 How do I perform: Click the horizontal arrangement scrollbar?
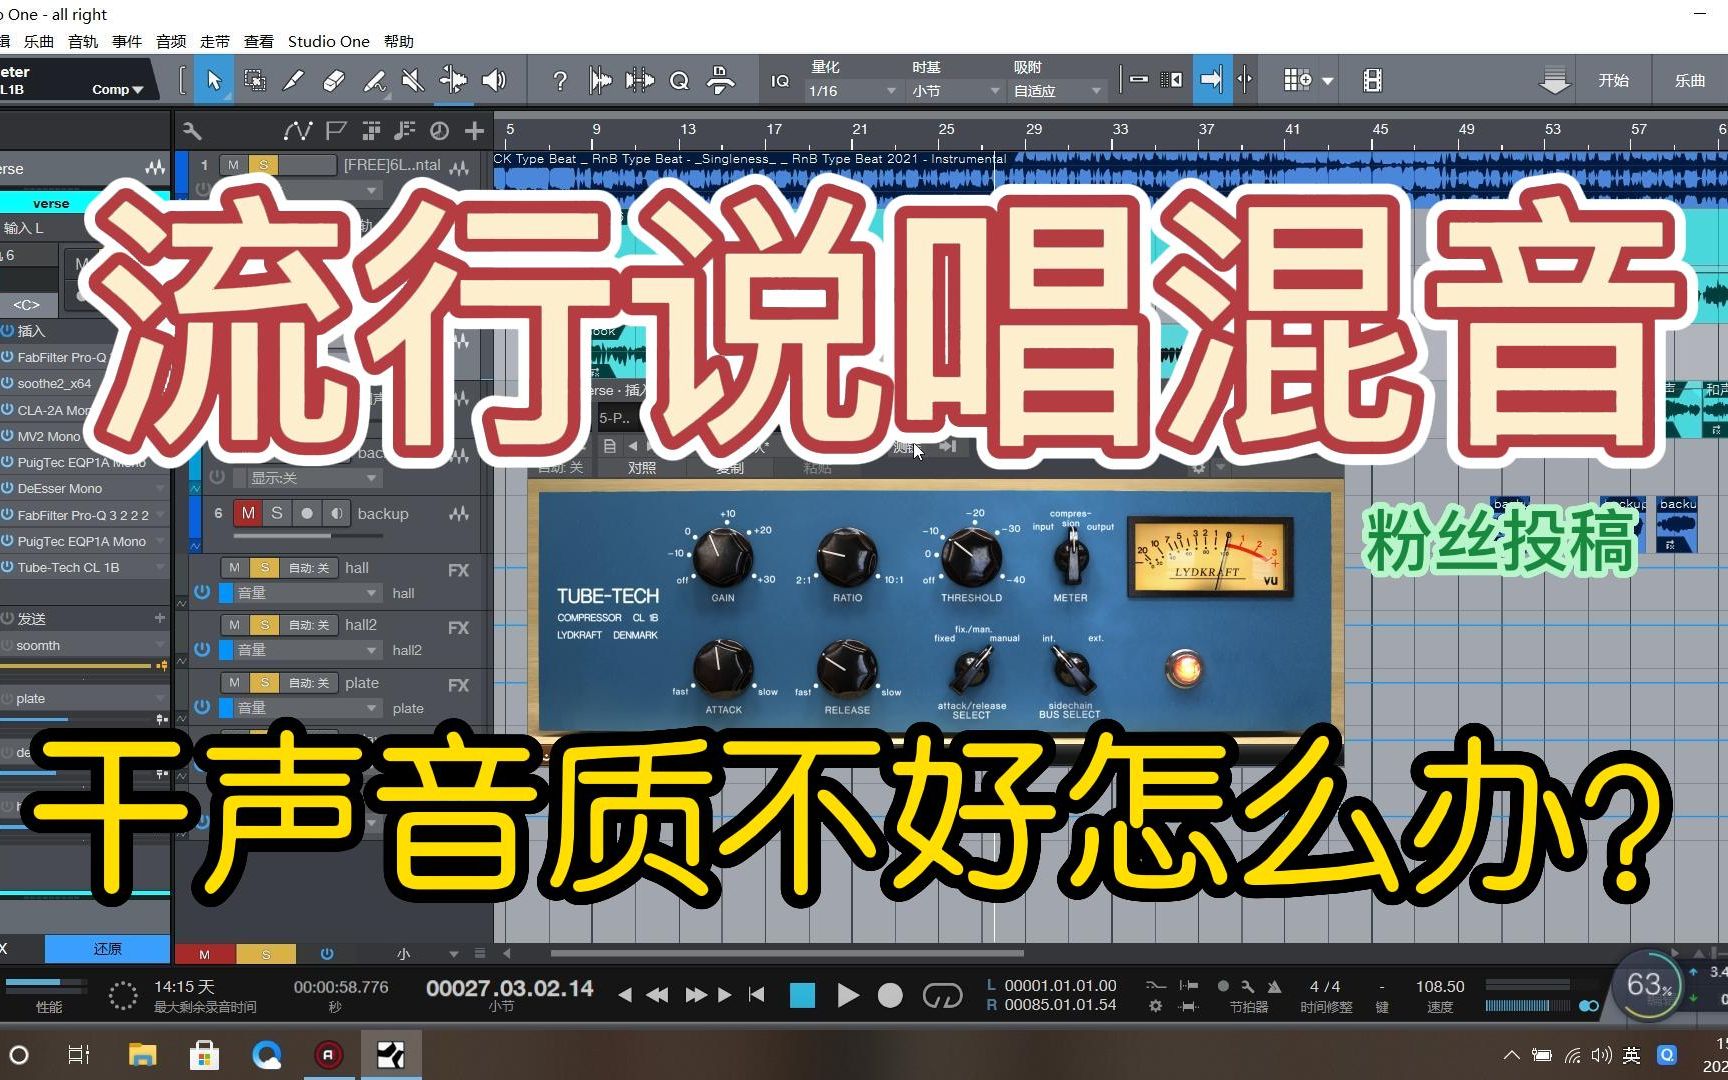coord(787,953)
